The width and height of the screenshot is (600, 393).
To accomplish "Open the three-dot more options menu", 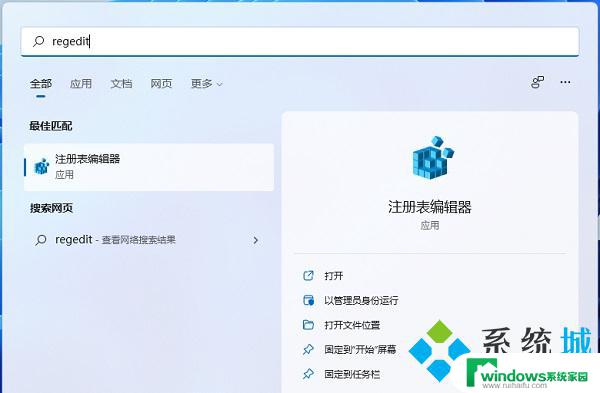I will pos(565,82).
